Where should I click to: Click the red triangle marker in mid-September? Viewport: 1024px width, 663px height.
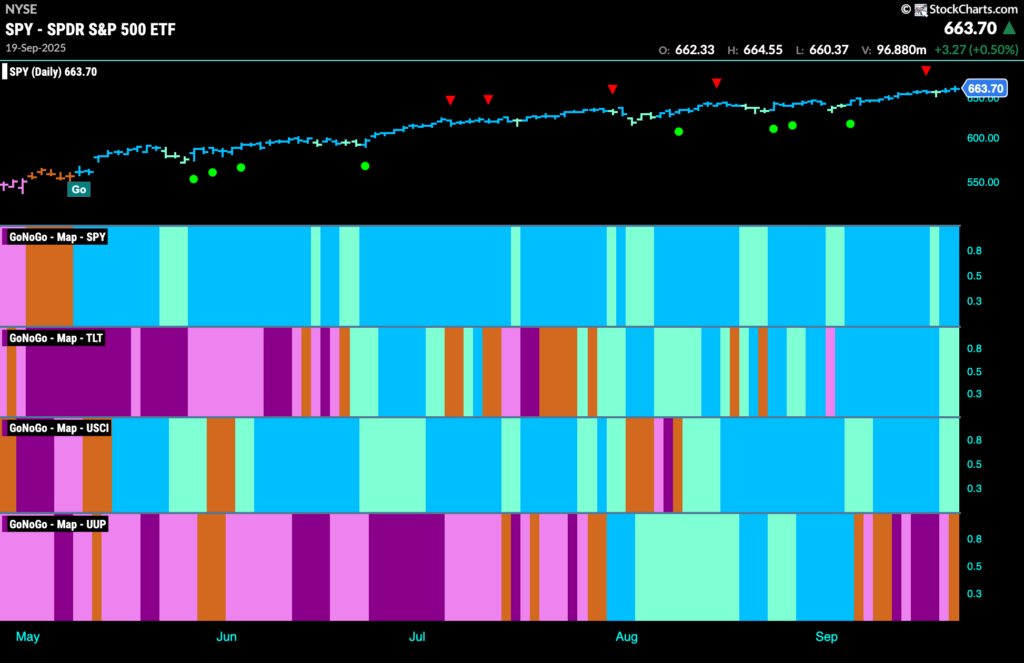(x=926, y=71)
